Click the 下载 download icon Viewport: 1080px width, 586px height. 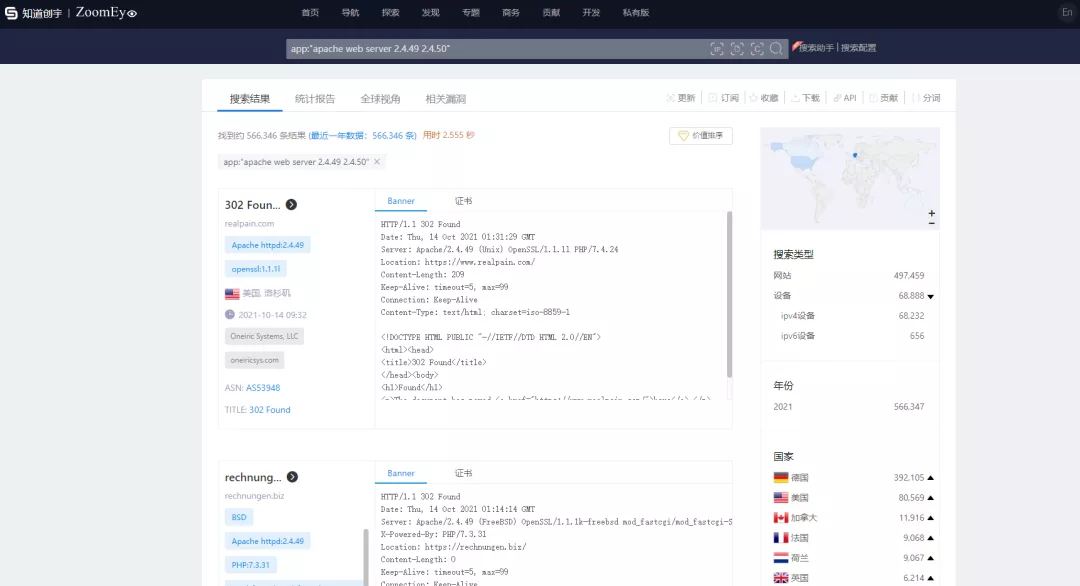[795, 97]
